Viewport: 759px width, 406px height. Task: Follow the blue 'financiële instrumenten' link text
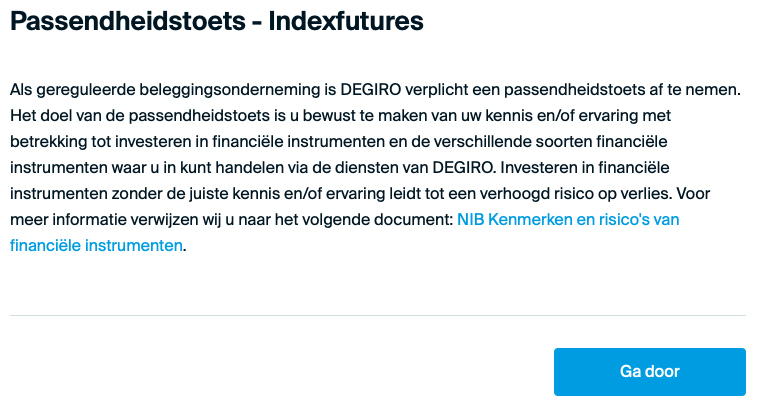pyautogui.click(x=96, y=246)
